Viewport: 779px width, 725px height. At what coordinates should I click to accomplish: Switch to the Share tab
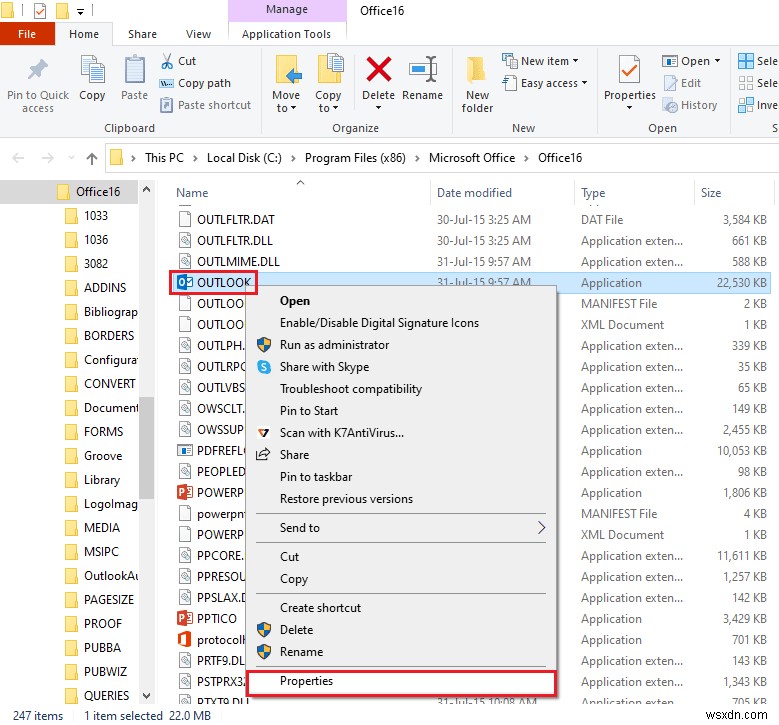pos(142,34)
